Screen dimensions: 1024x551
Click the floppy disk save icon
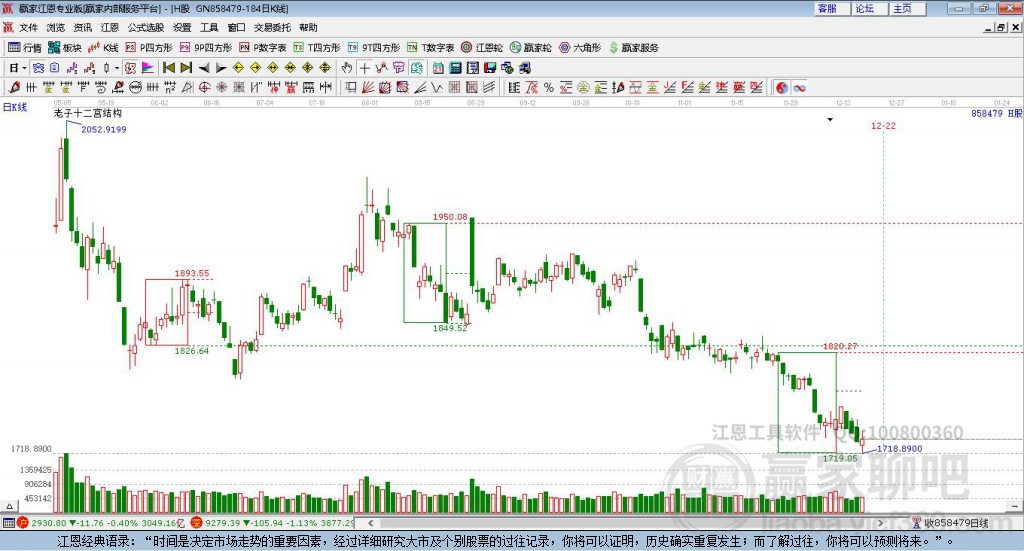click(x=490, y=68)
